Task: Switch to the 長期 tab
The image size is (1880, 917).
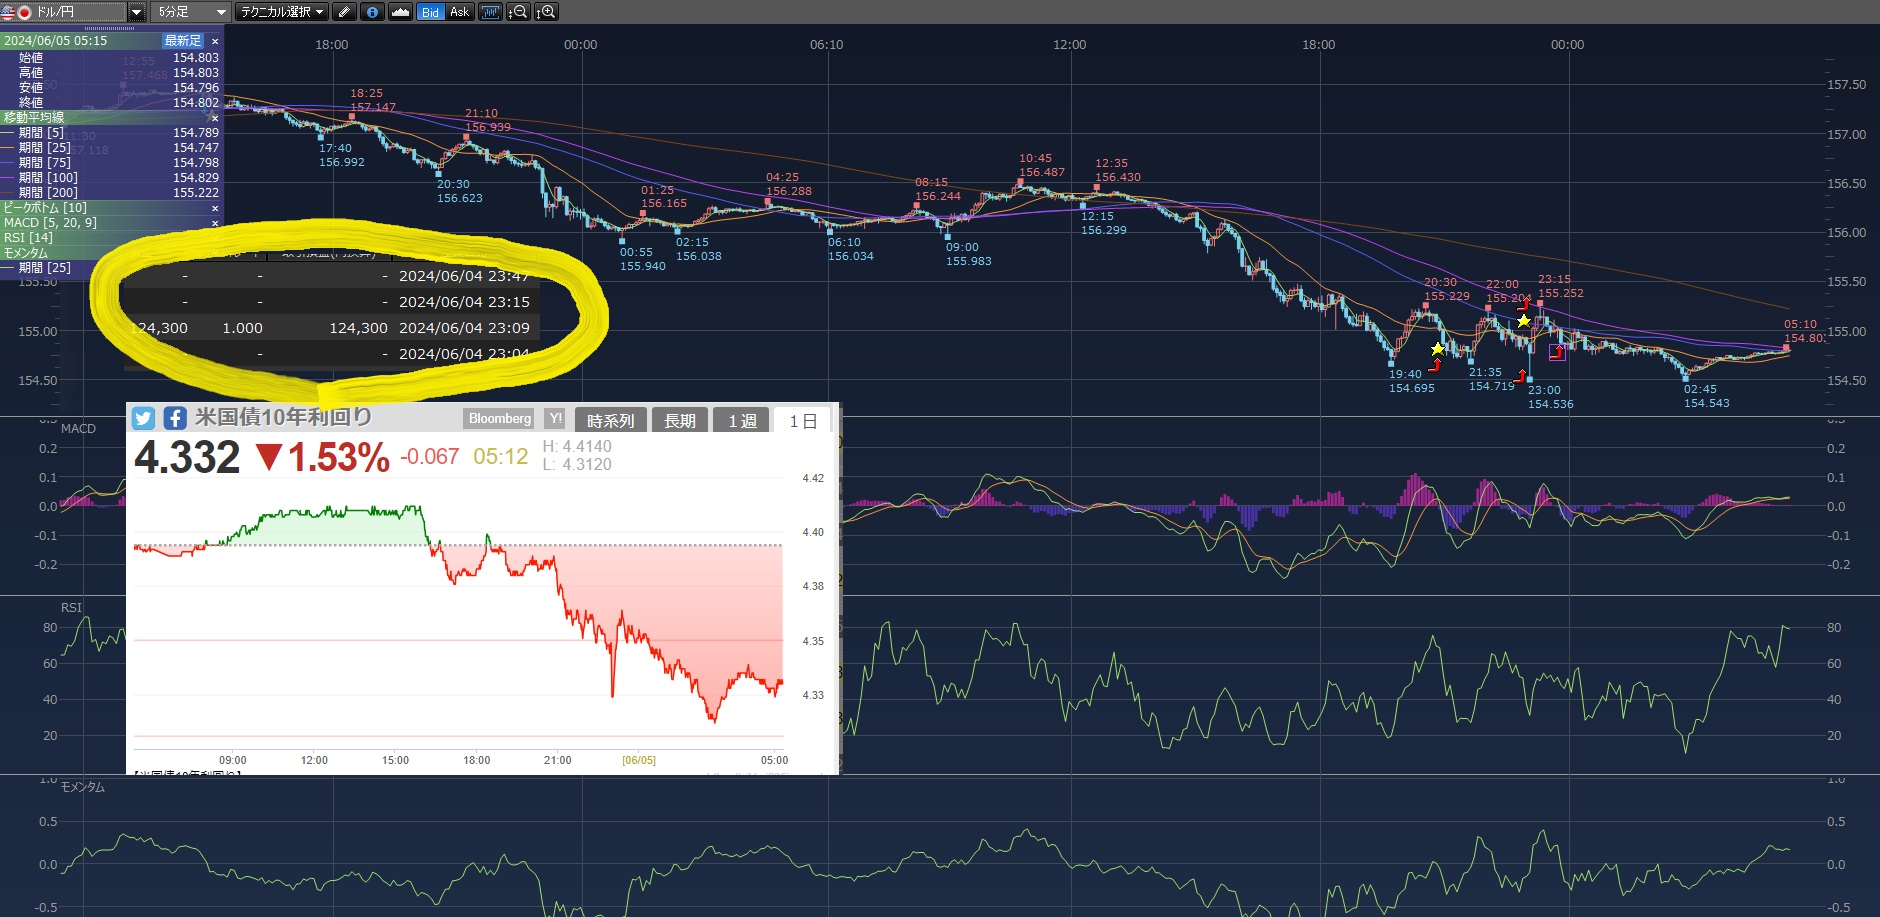Action: click(x=680, y=421)
